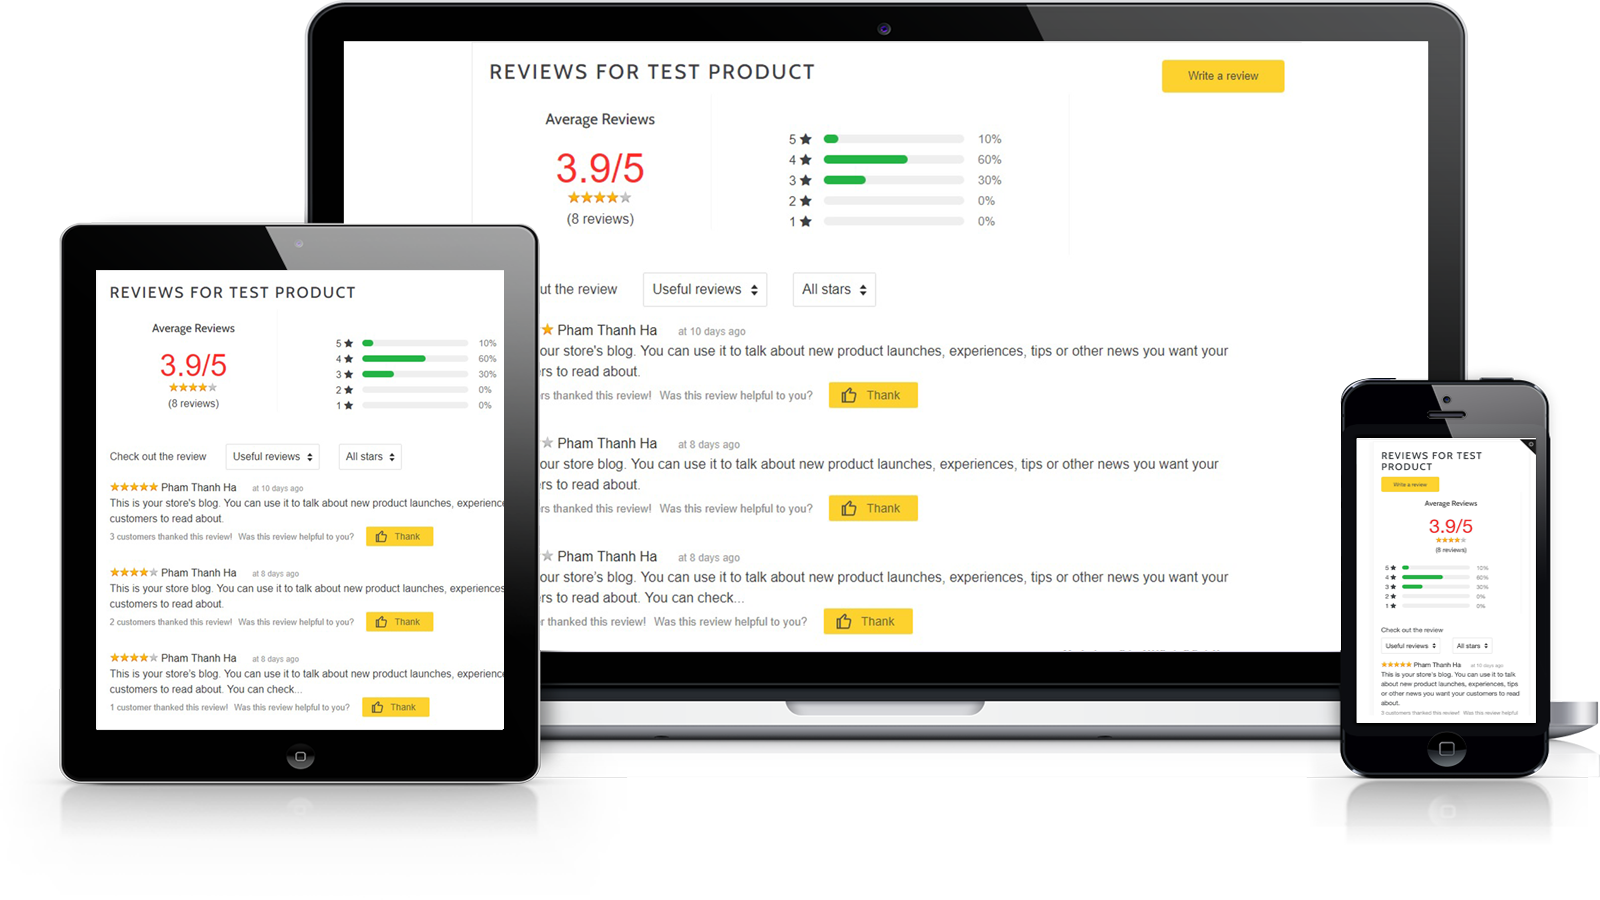Open 'All stars' dropdown on tablet screen
1600x900 pixels.
370,457
